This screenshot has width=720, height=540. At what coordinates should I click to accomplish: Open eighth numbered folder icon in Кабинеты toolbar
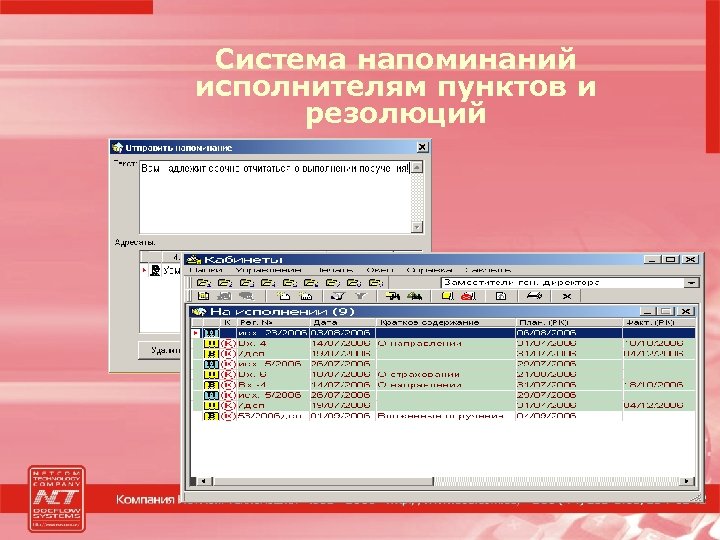coord(354,283)
